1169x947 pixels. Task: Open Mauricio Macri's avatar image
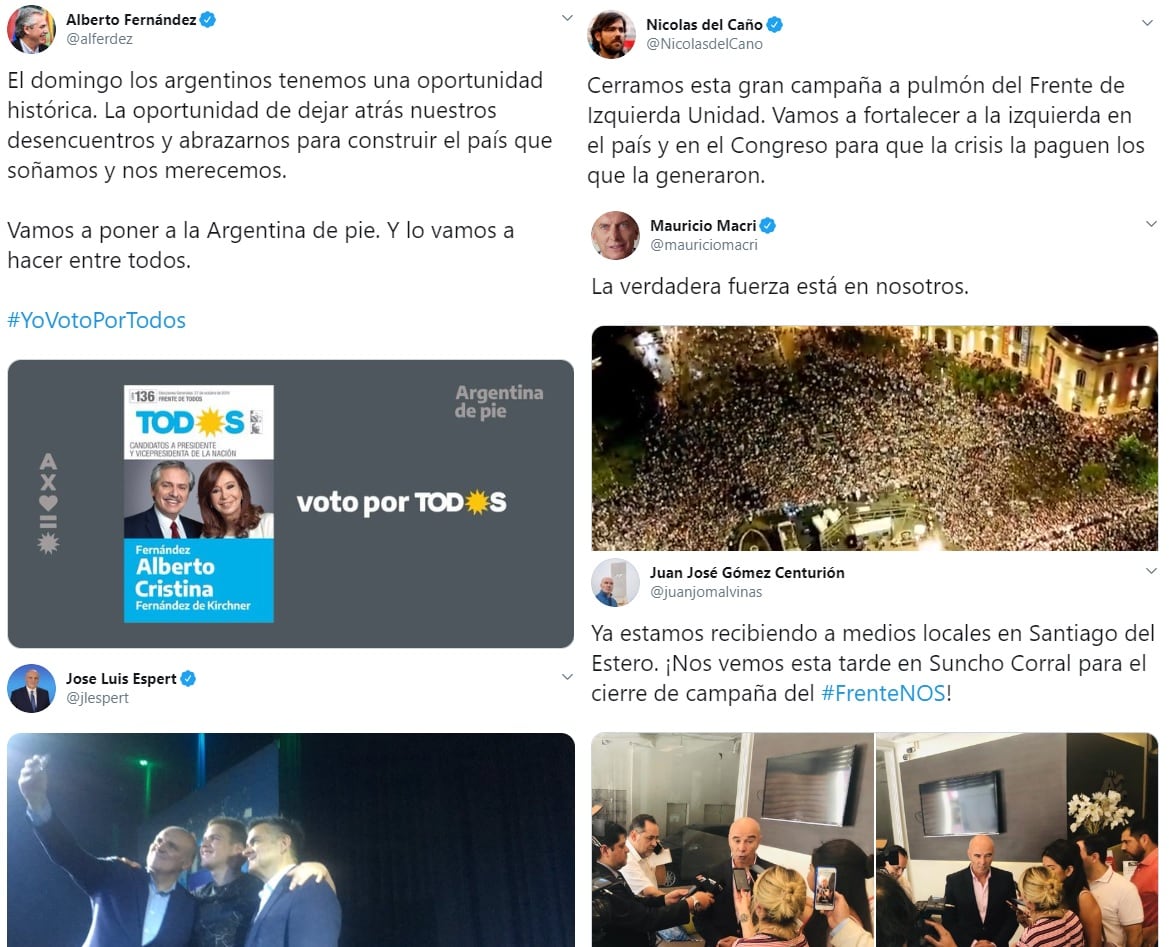[615, 235]
